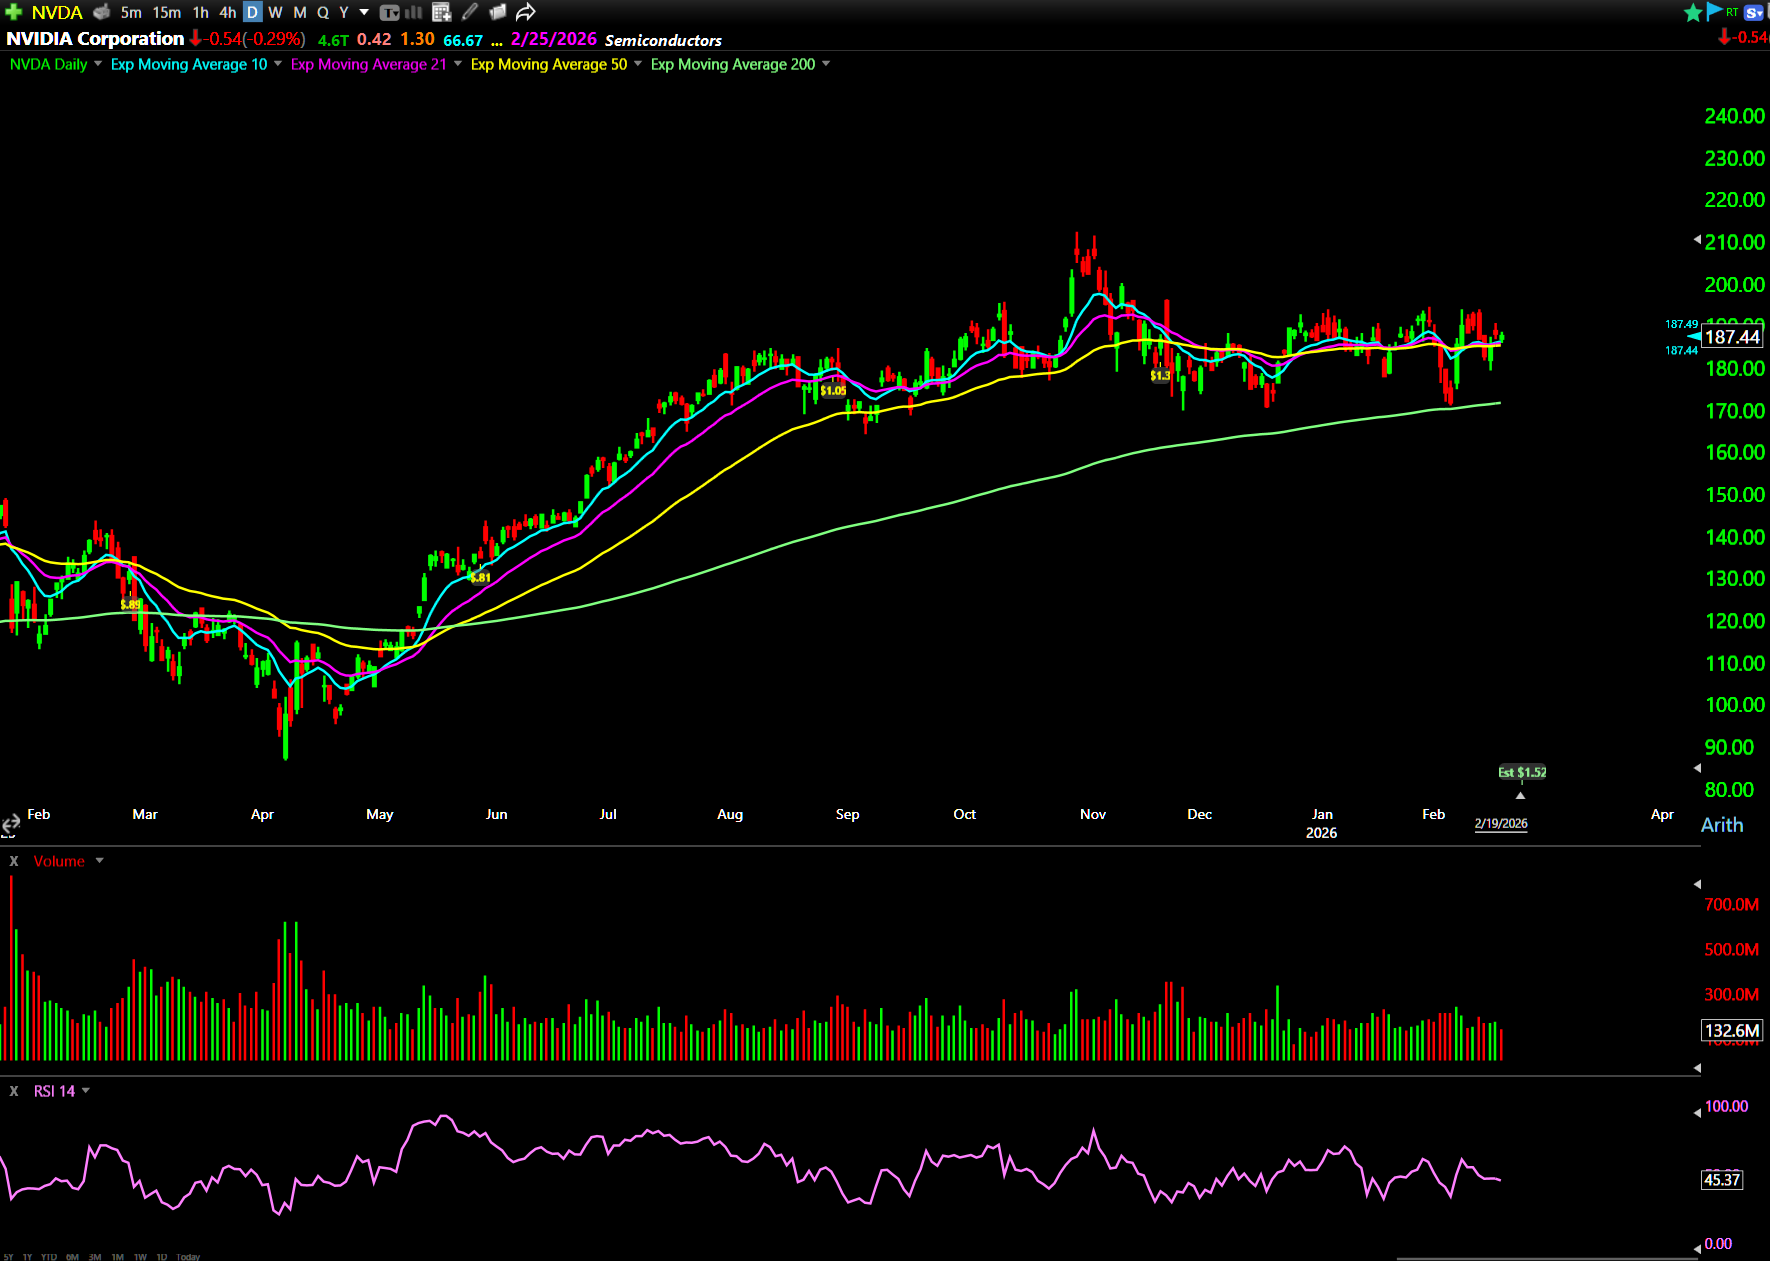Remove the RSI 14 pane with X
The width and height of the screenshot is (1770, 1261).
click(14, 1091)
